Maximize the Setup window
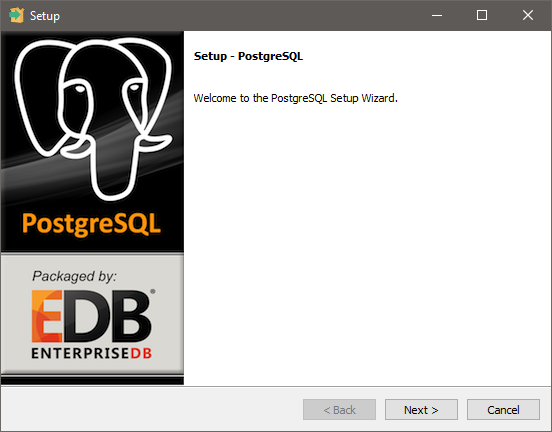Screen dimensions: 552x432 point(482,15)
